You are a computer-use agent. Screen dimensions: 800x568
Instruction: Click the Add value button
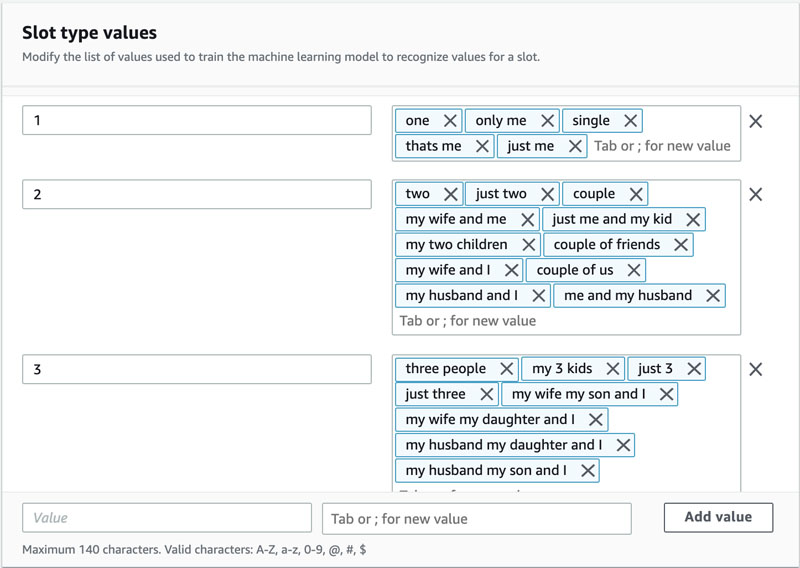[718, 517]
